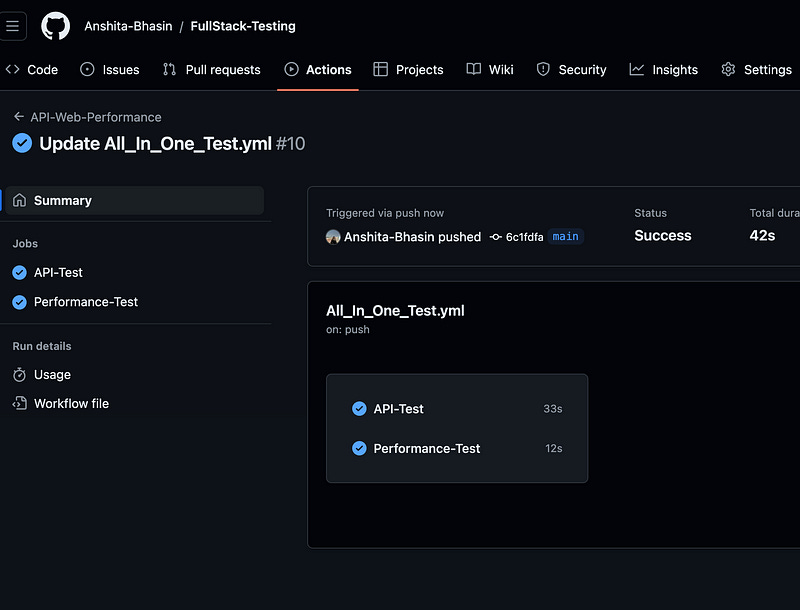Click the GitHub Octocat logo
The image size is (800, 610).
55,26
